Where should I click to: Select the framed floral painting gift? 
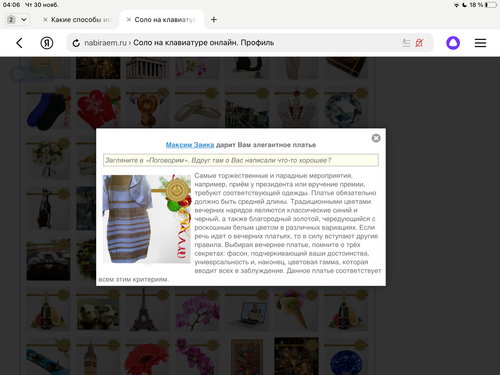coord(247,357)
